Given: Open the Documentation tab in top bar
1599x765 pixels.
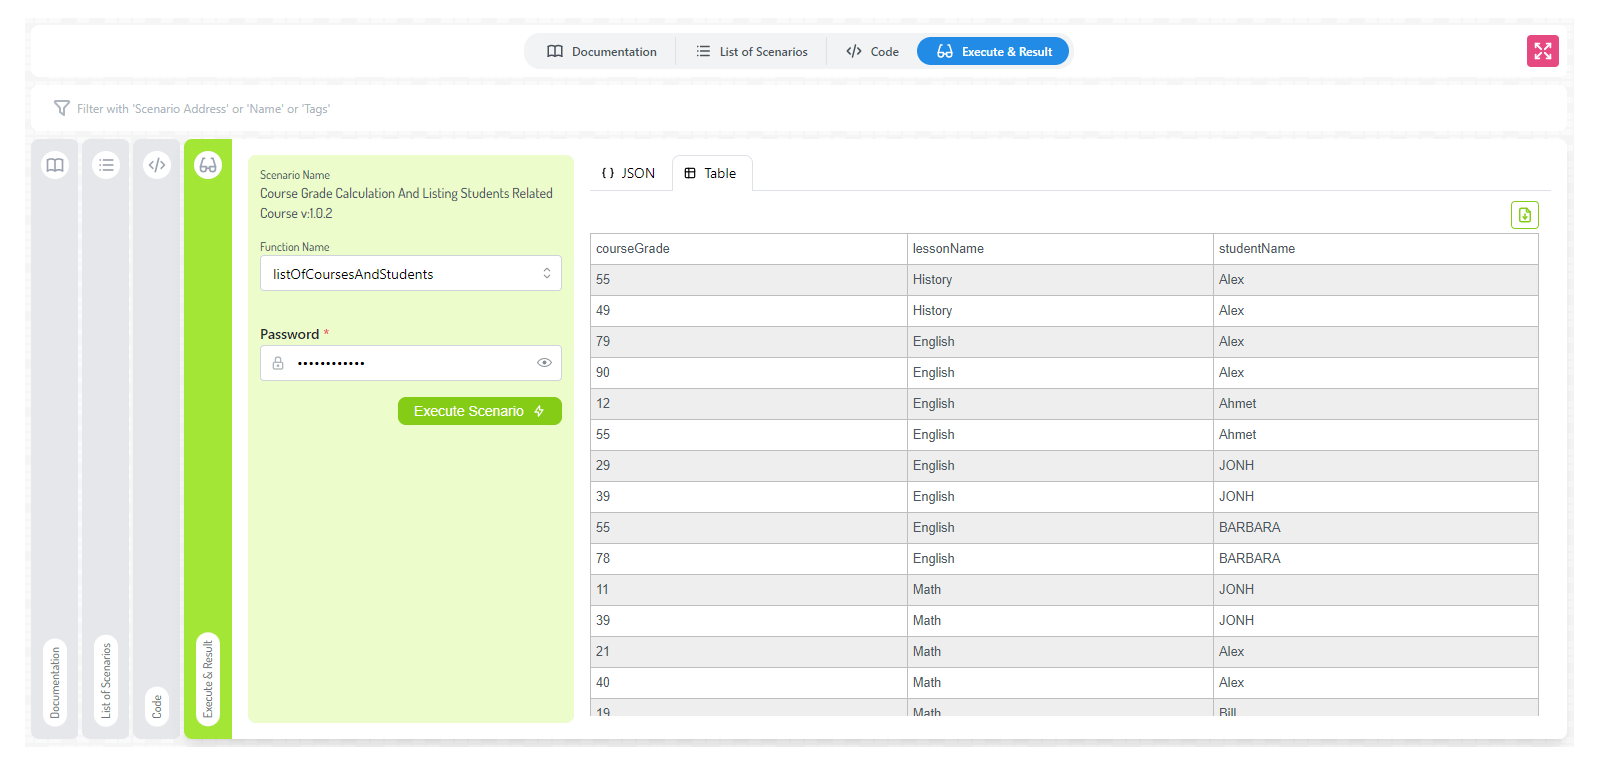Looking at the screenshot, I should pos(602,52).
